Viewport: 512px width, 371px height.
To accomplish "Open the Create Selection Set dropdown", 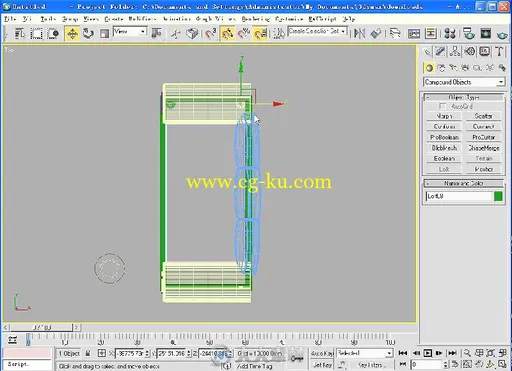I will [x=318, y=31].
